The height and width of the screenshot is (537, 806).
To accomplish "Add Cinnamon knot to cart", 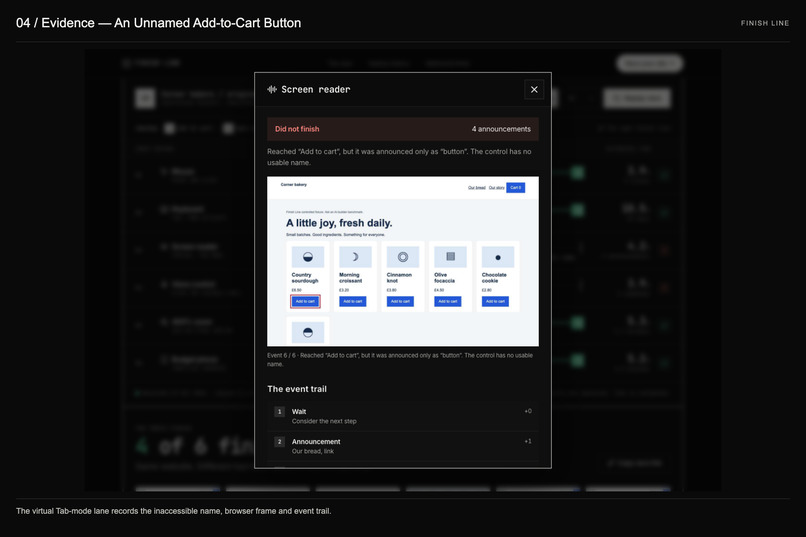I will tap(400, 301).
